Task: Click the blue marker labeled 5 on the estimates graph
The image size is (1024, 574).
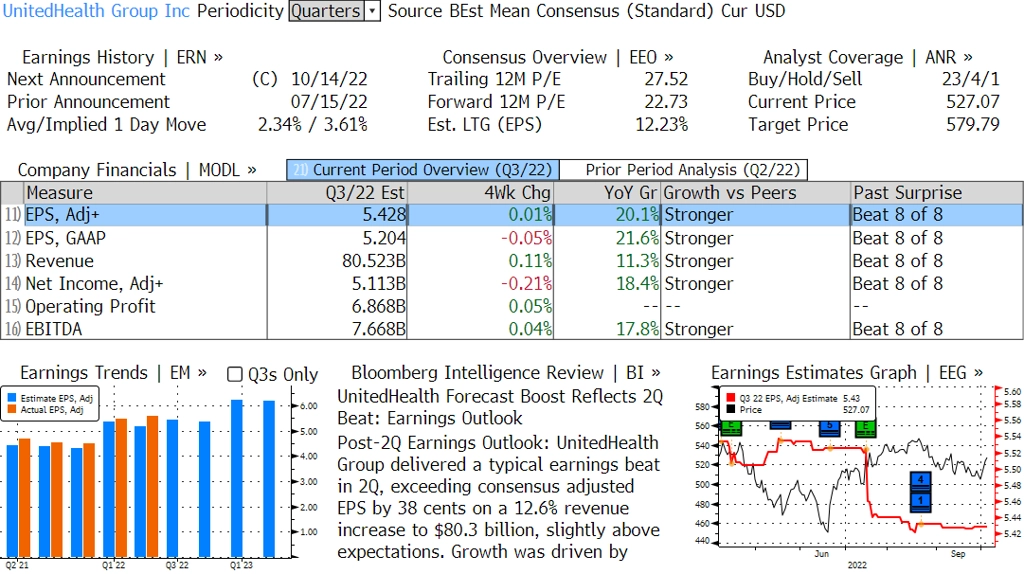Action: click(x=829, y=429)
